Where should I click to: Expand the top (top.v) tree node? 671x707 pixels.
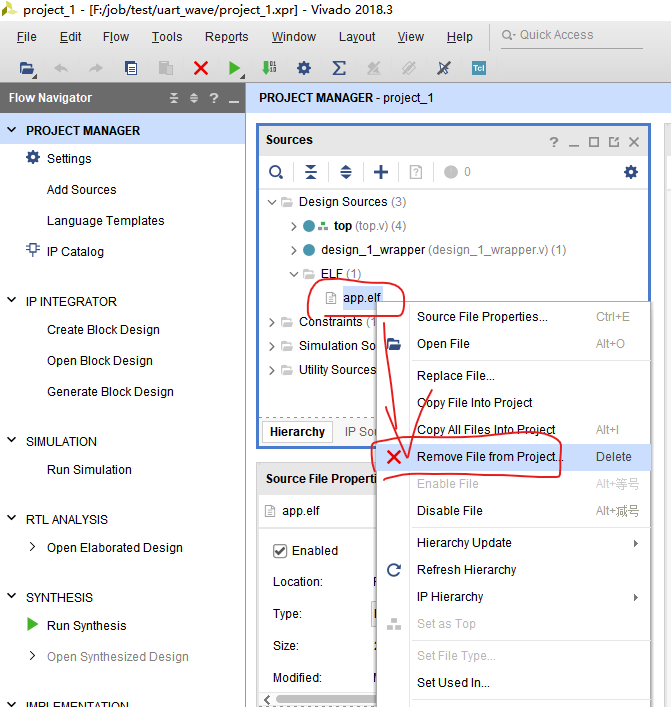click(294, 226)
